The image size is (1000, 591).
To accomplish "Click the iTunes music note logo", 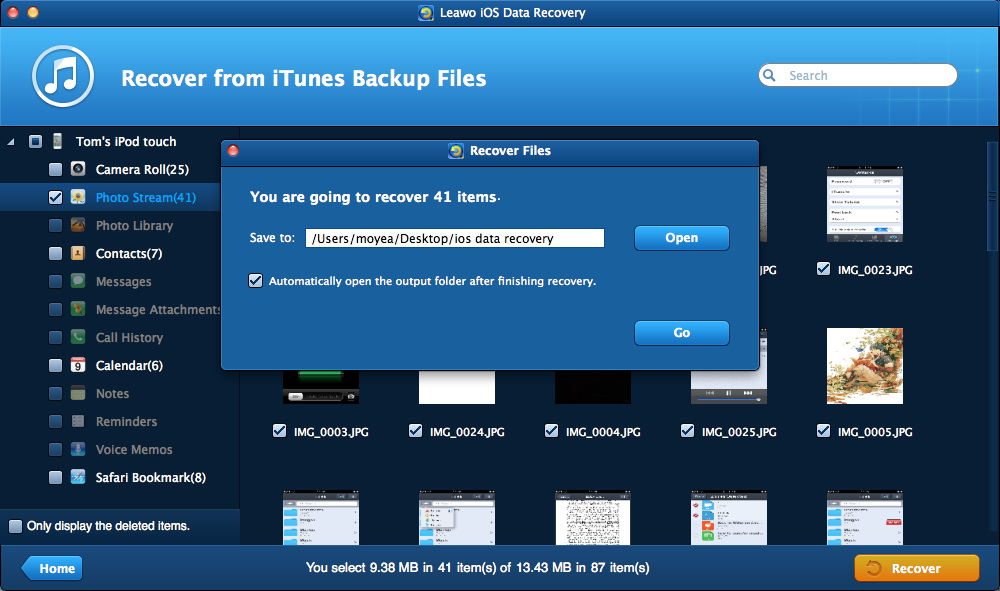I will pyautogui.click(x=63, y=77).
